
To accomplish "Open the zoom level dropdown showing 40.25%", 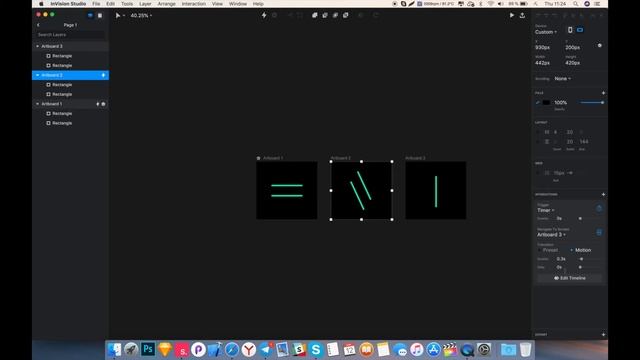I will point(141,16).
